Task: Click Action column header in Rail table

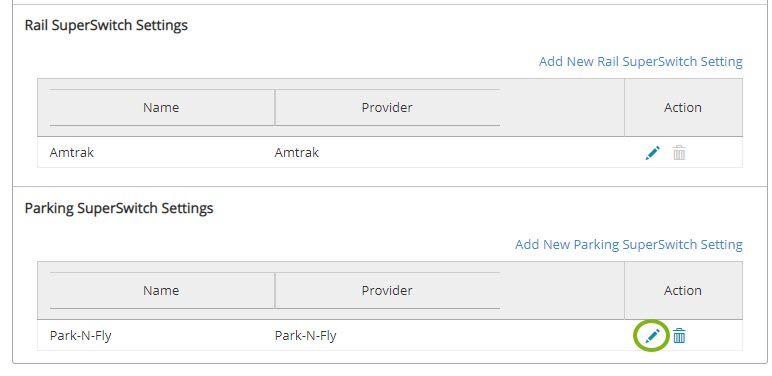Action: 683,107
